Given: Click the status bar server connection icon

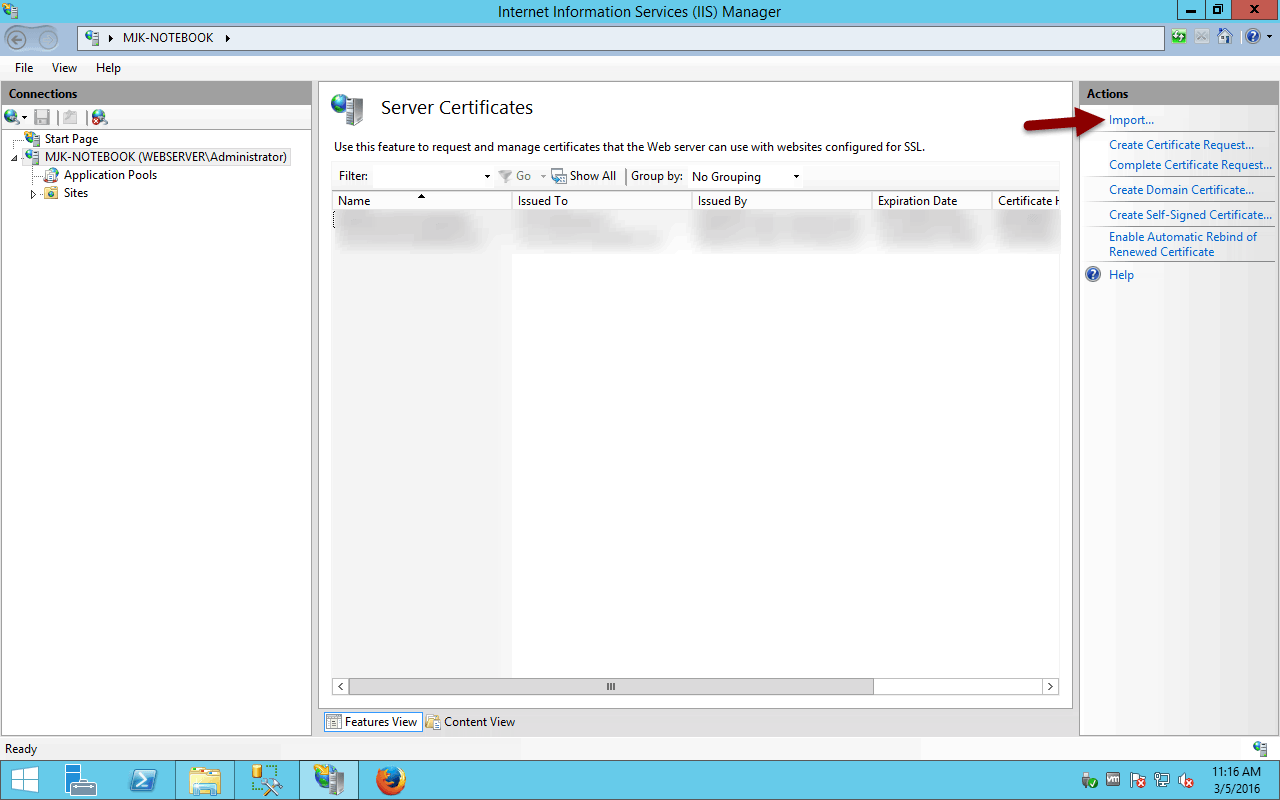Looking at the screenshot, I should (x=1260, y=748).
